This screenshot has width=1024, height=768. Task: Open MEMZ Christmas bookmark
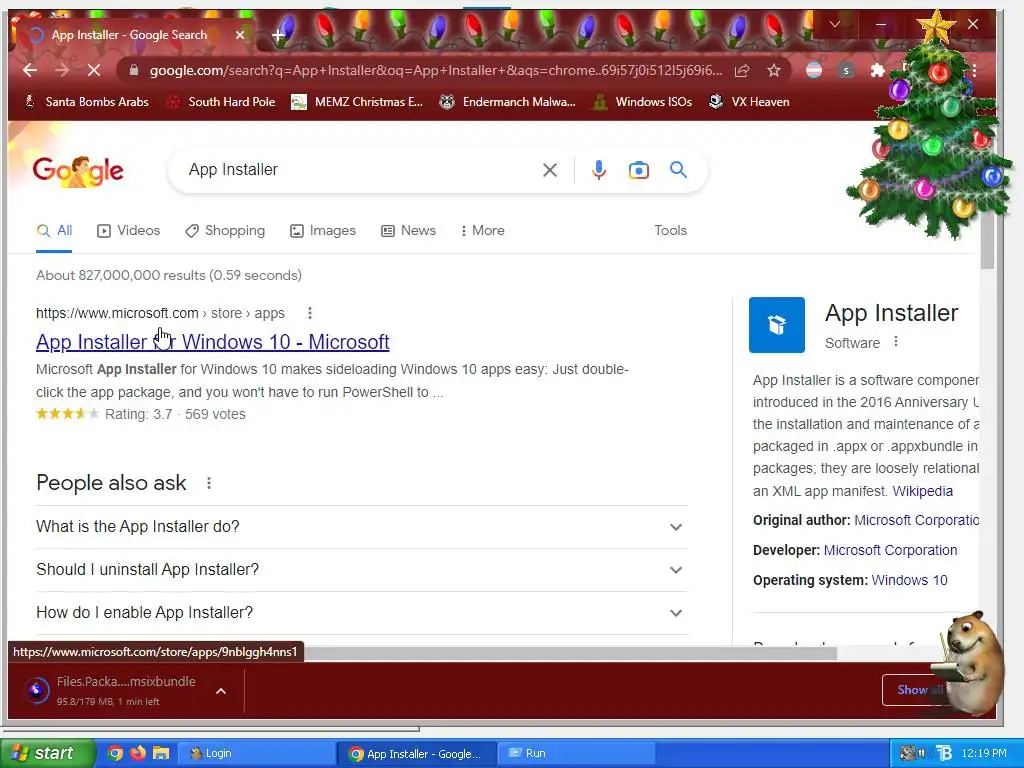357,102
